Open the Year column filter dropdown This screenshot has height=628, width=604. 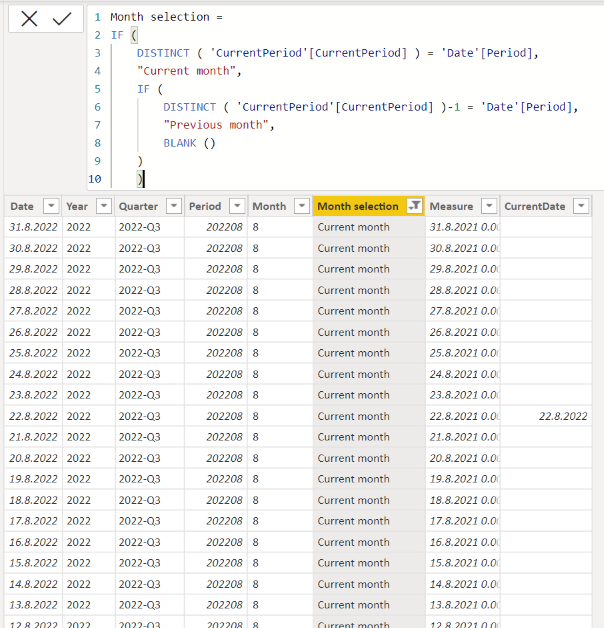[104, 206]
